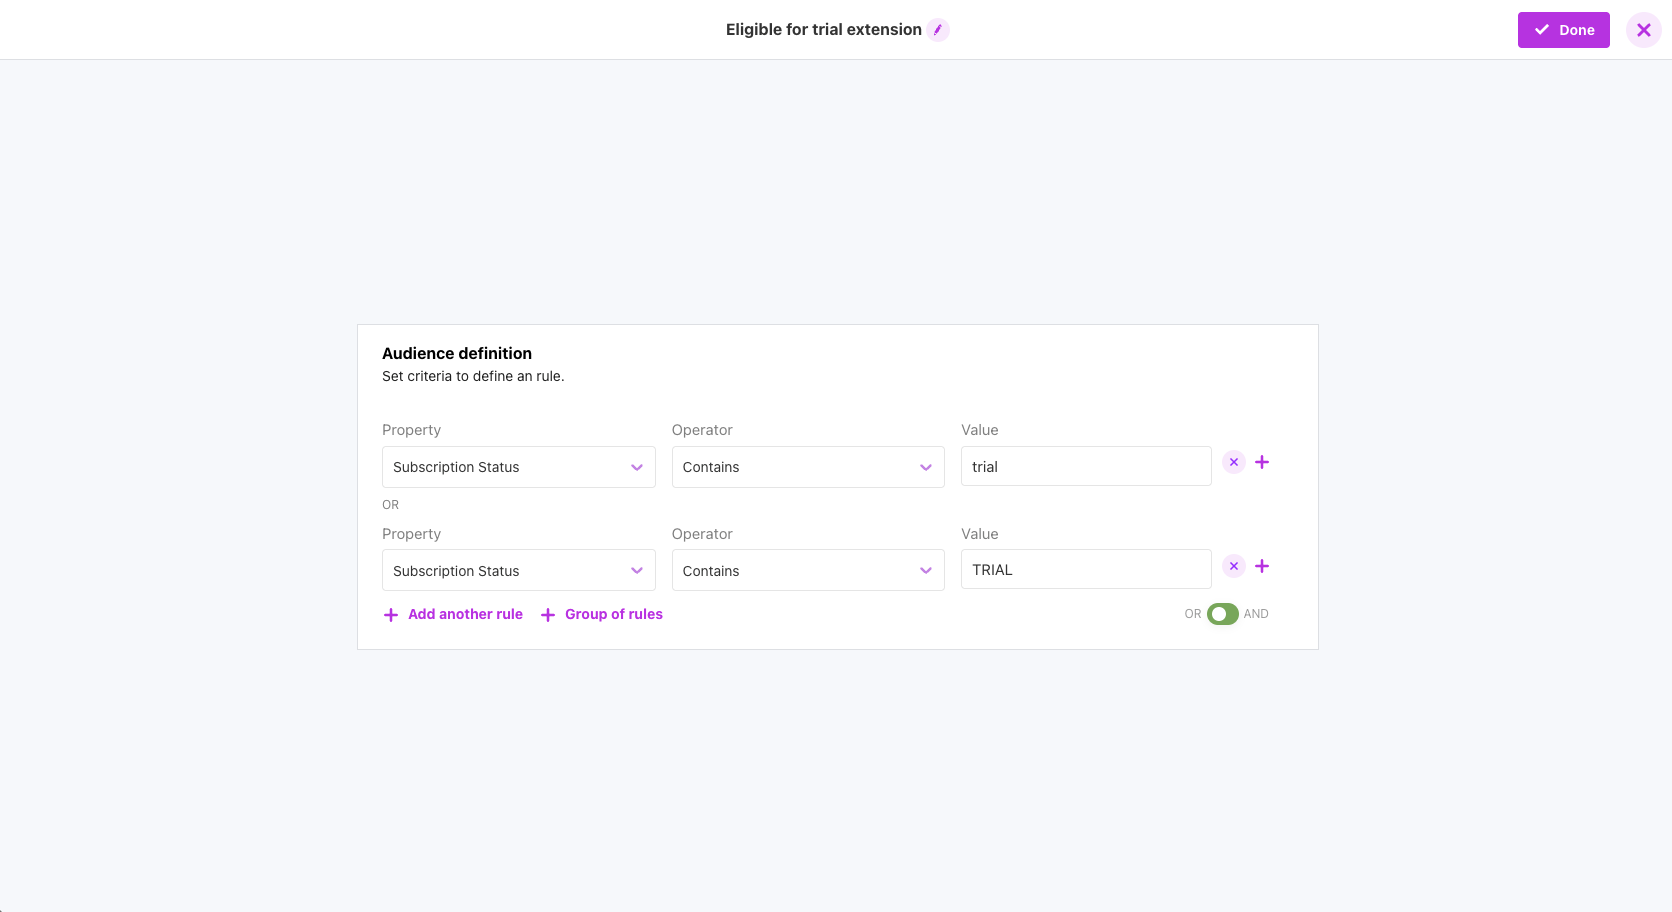Screen dimensions: 1672x912
Task: Open the second Property dropdown
Action: [518, 570]
